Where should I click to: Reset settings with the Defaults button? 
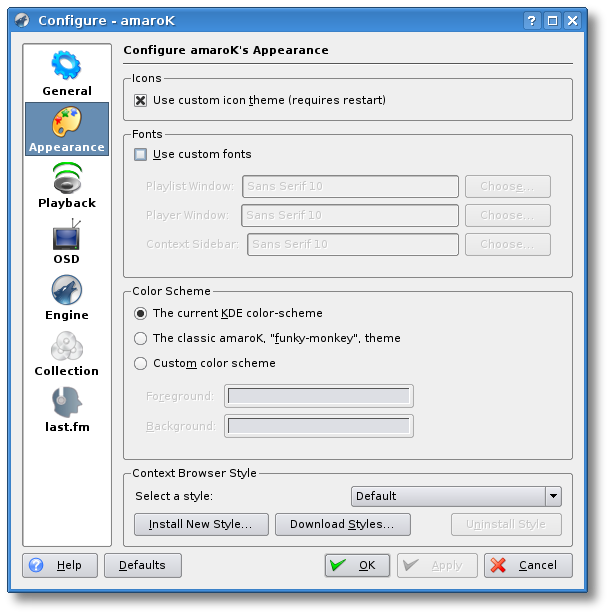[142, 565]
